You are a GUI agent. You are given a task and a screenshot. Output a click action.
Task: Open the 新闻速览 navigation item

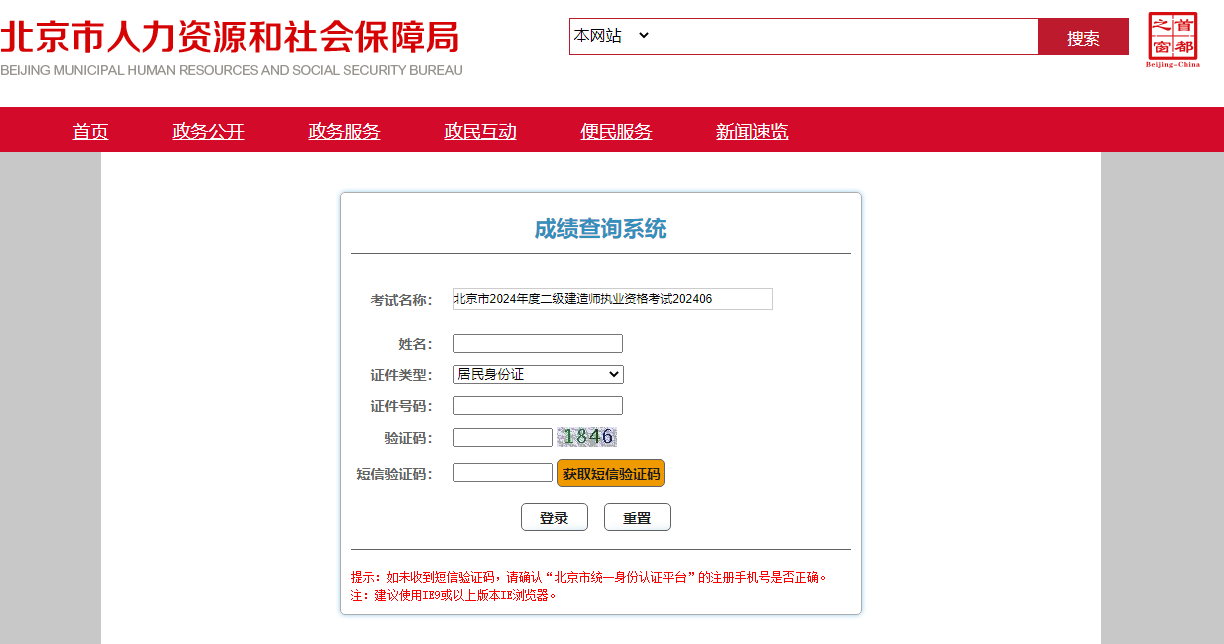[x=752, y=131]
